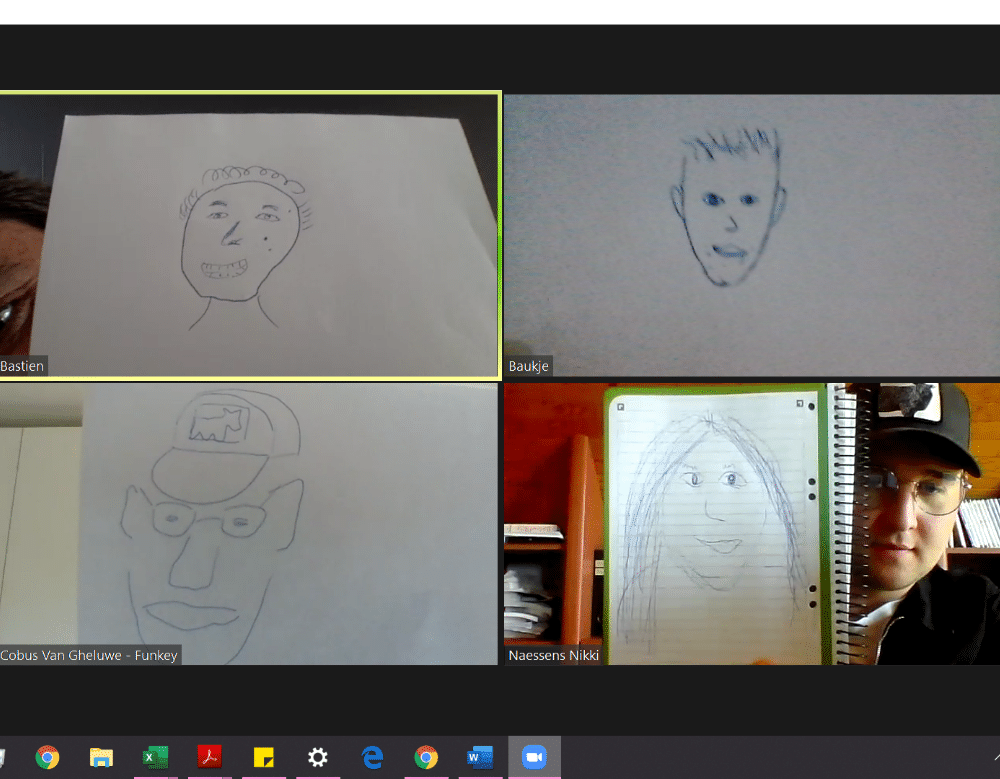Select Naessens Nikki's video tile
The width and height of the screenshot is (1000, 779).
coord(751,524)
